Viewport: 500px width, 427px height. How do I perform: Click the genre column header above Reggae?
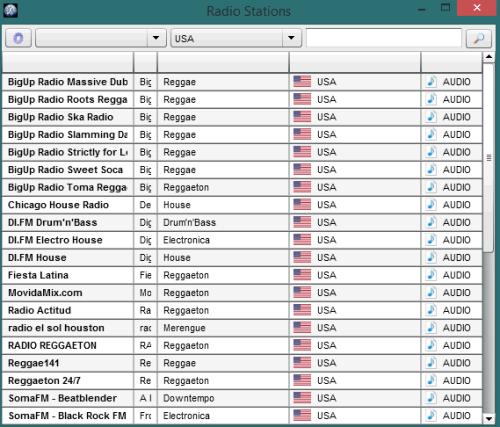point(223,62)
